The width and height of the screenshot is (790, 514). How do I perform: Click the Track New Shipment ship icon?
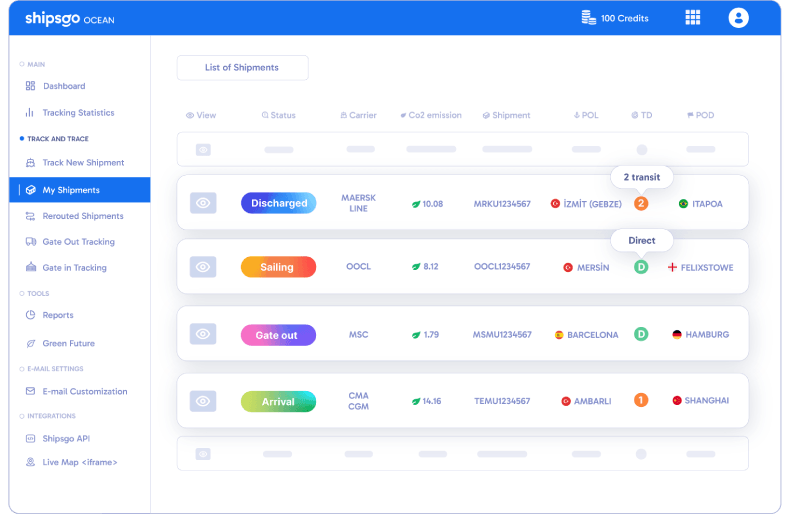(x=30, y=162)
